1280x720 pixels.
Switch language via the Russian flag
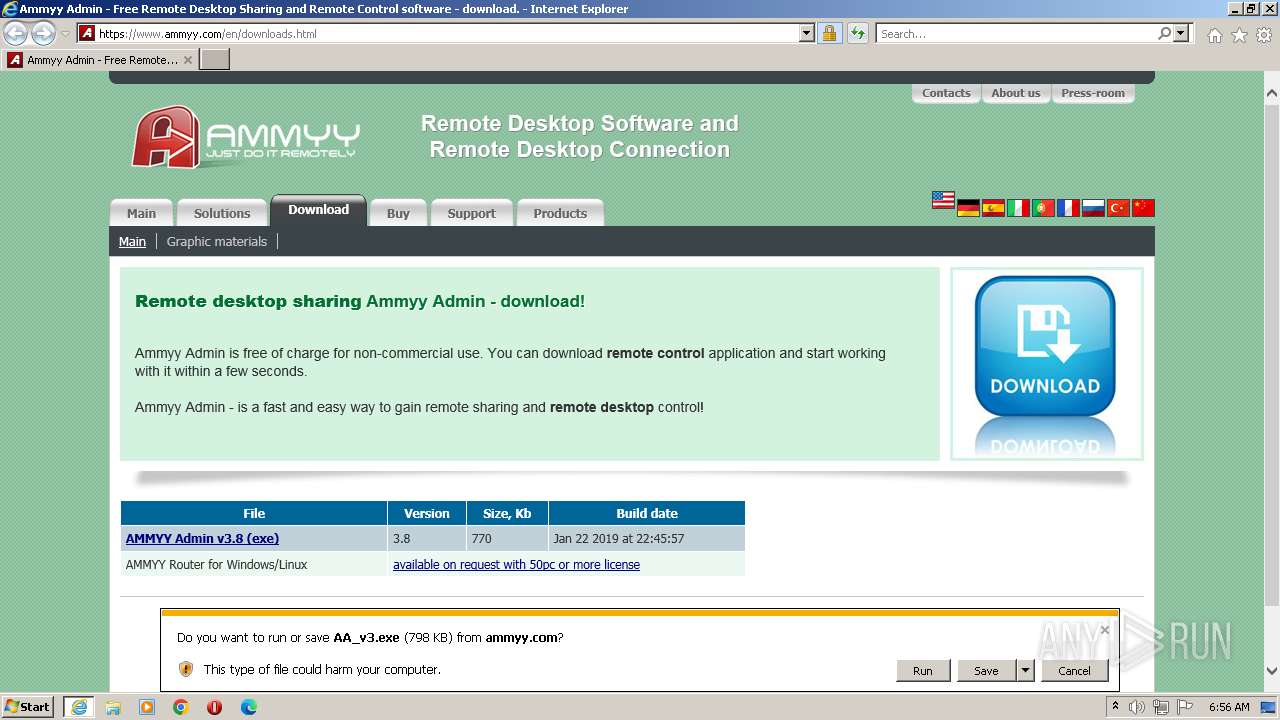pos(1093,208)
